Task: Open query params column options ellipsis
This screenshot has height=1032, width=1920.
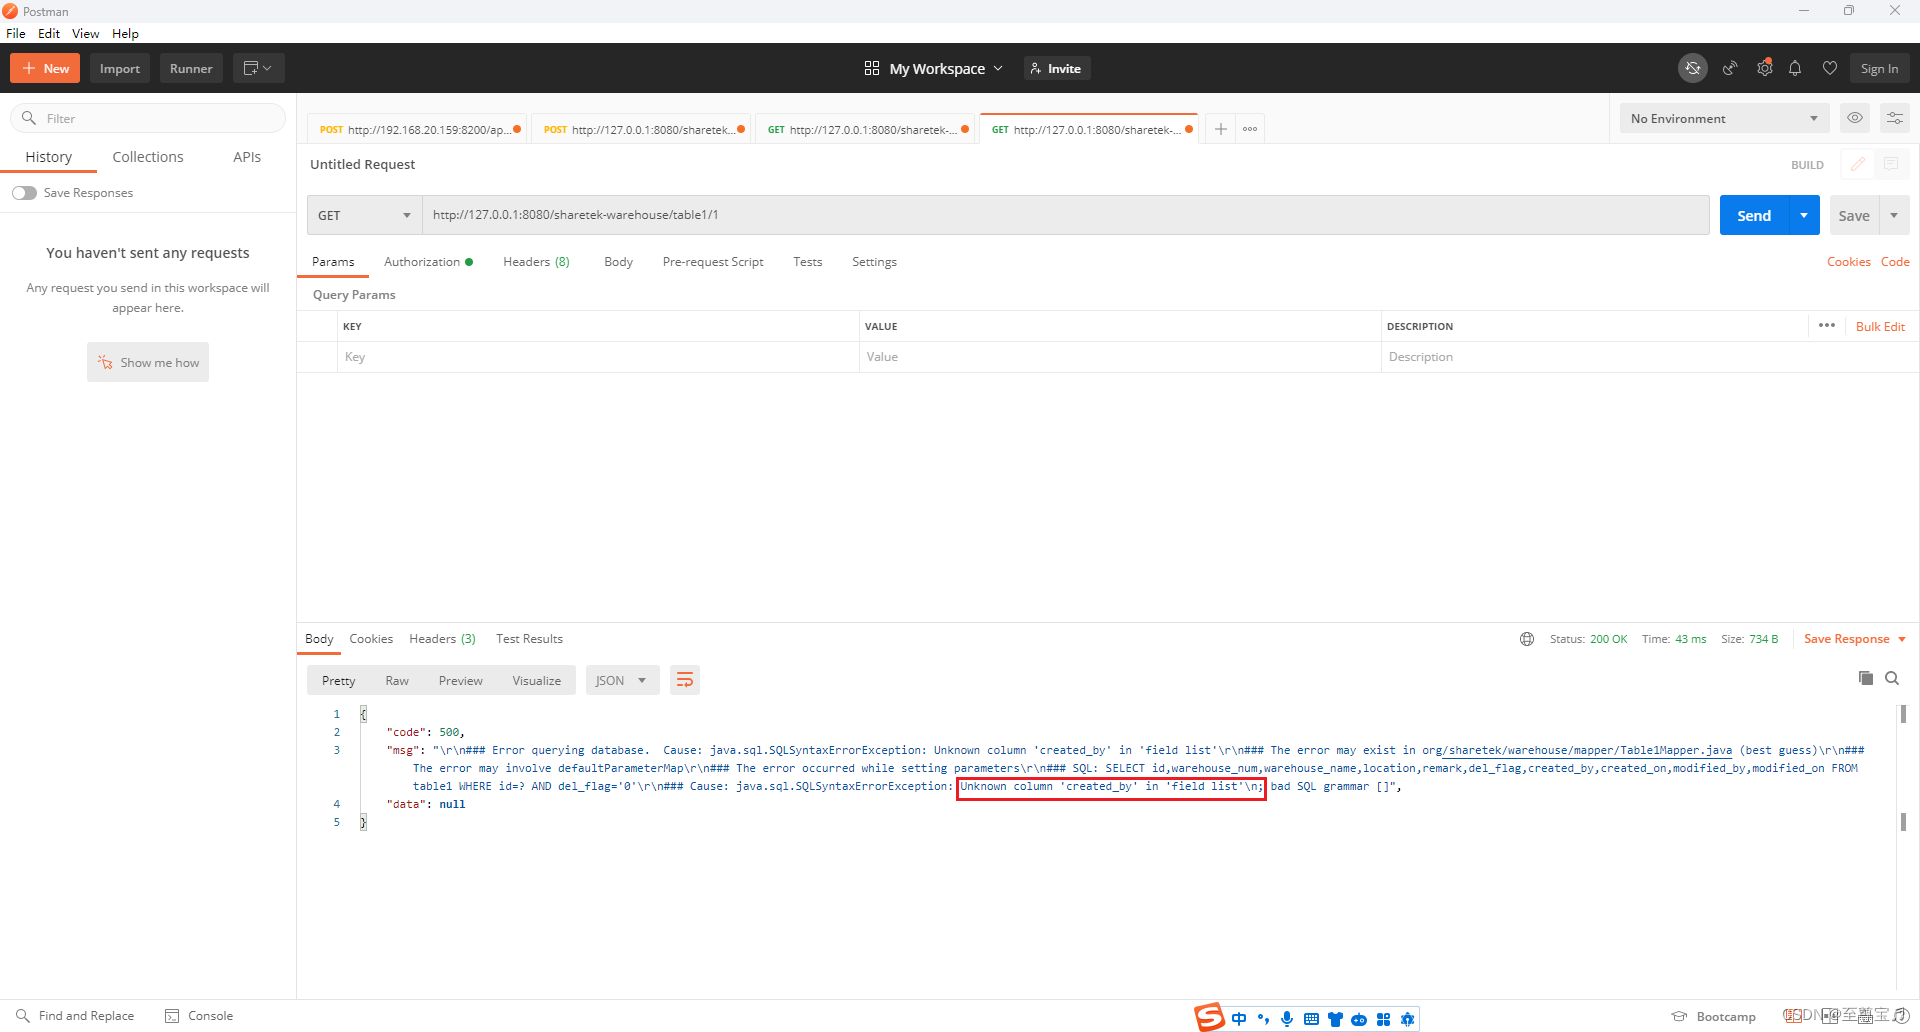Action: 1826,326
